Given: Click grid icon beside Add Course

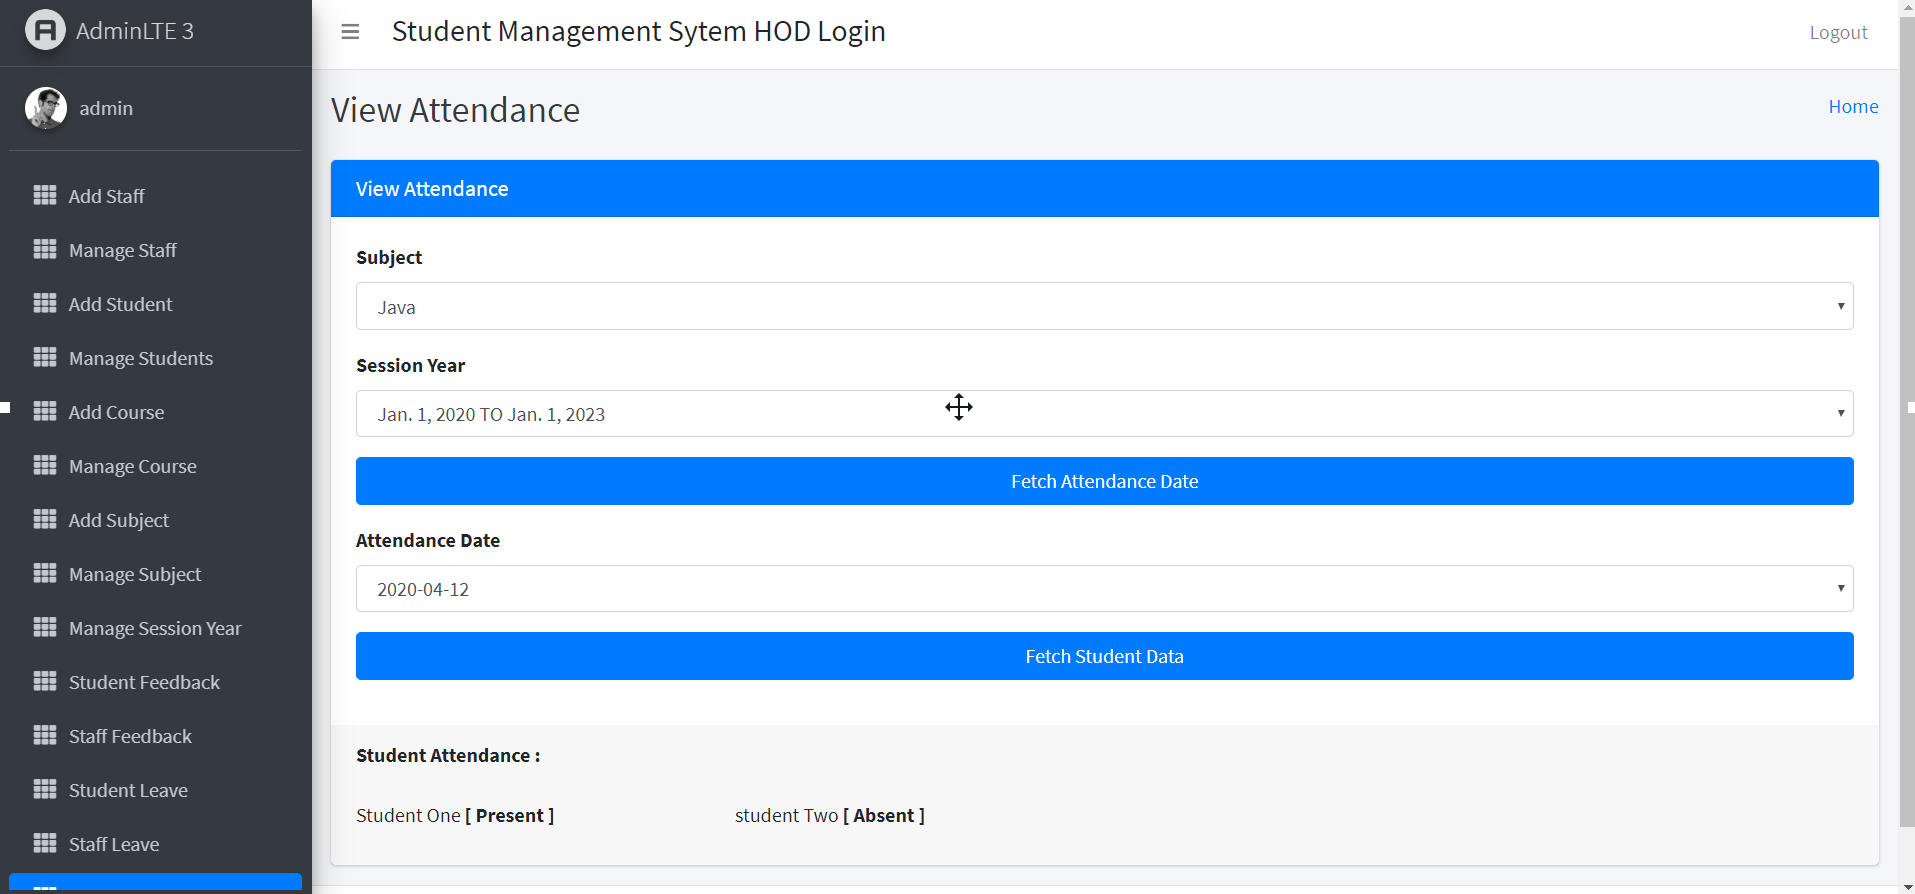Looking at the screenshot, I should 45,411.
